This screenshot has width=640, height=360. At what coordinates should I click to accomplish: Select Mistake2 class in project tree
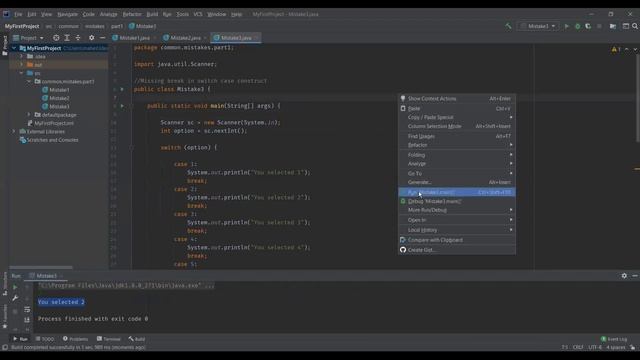56,98
